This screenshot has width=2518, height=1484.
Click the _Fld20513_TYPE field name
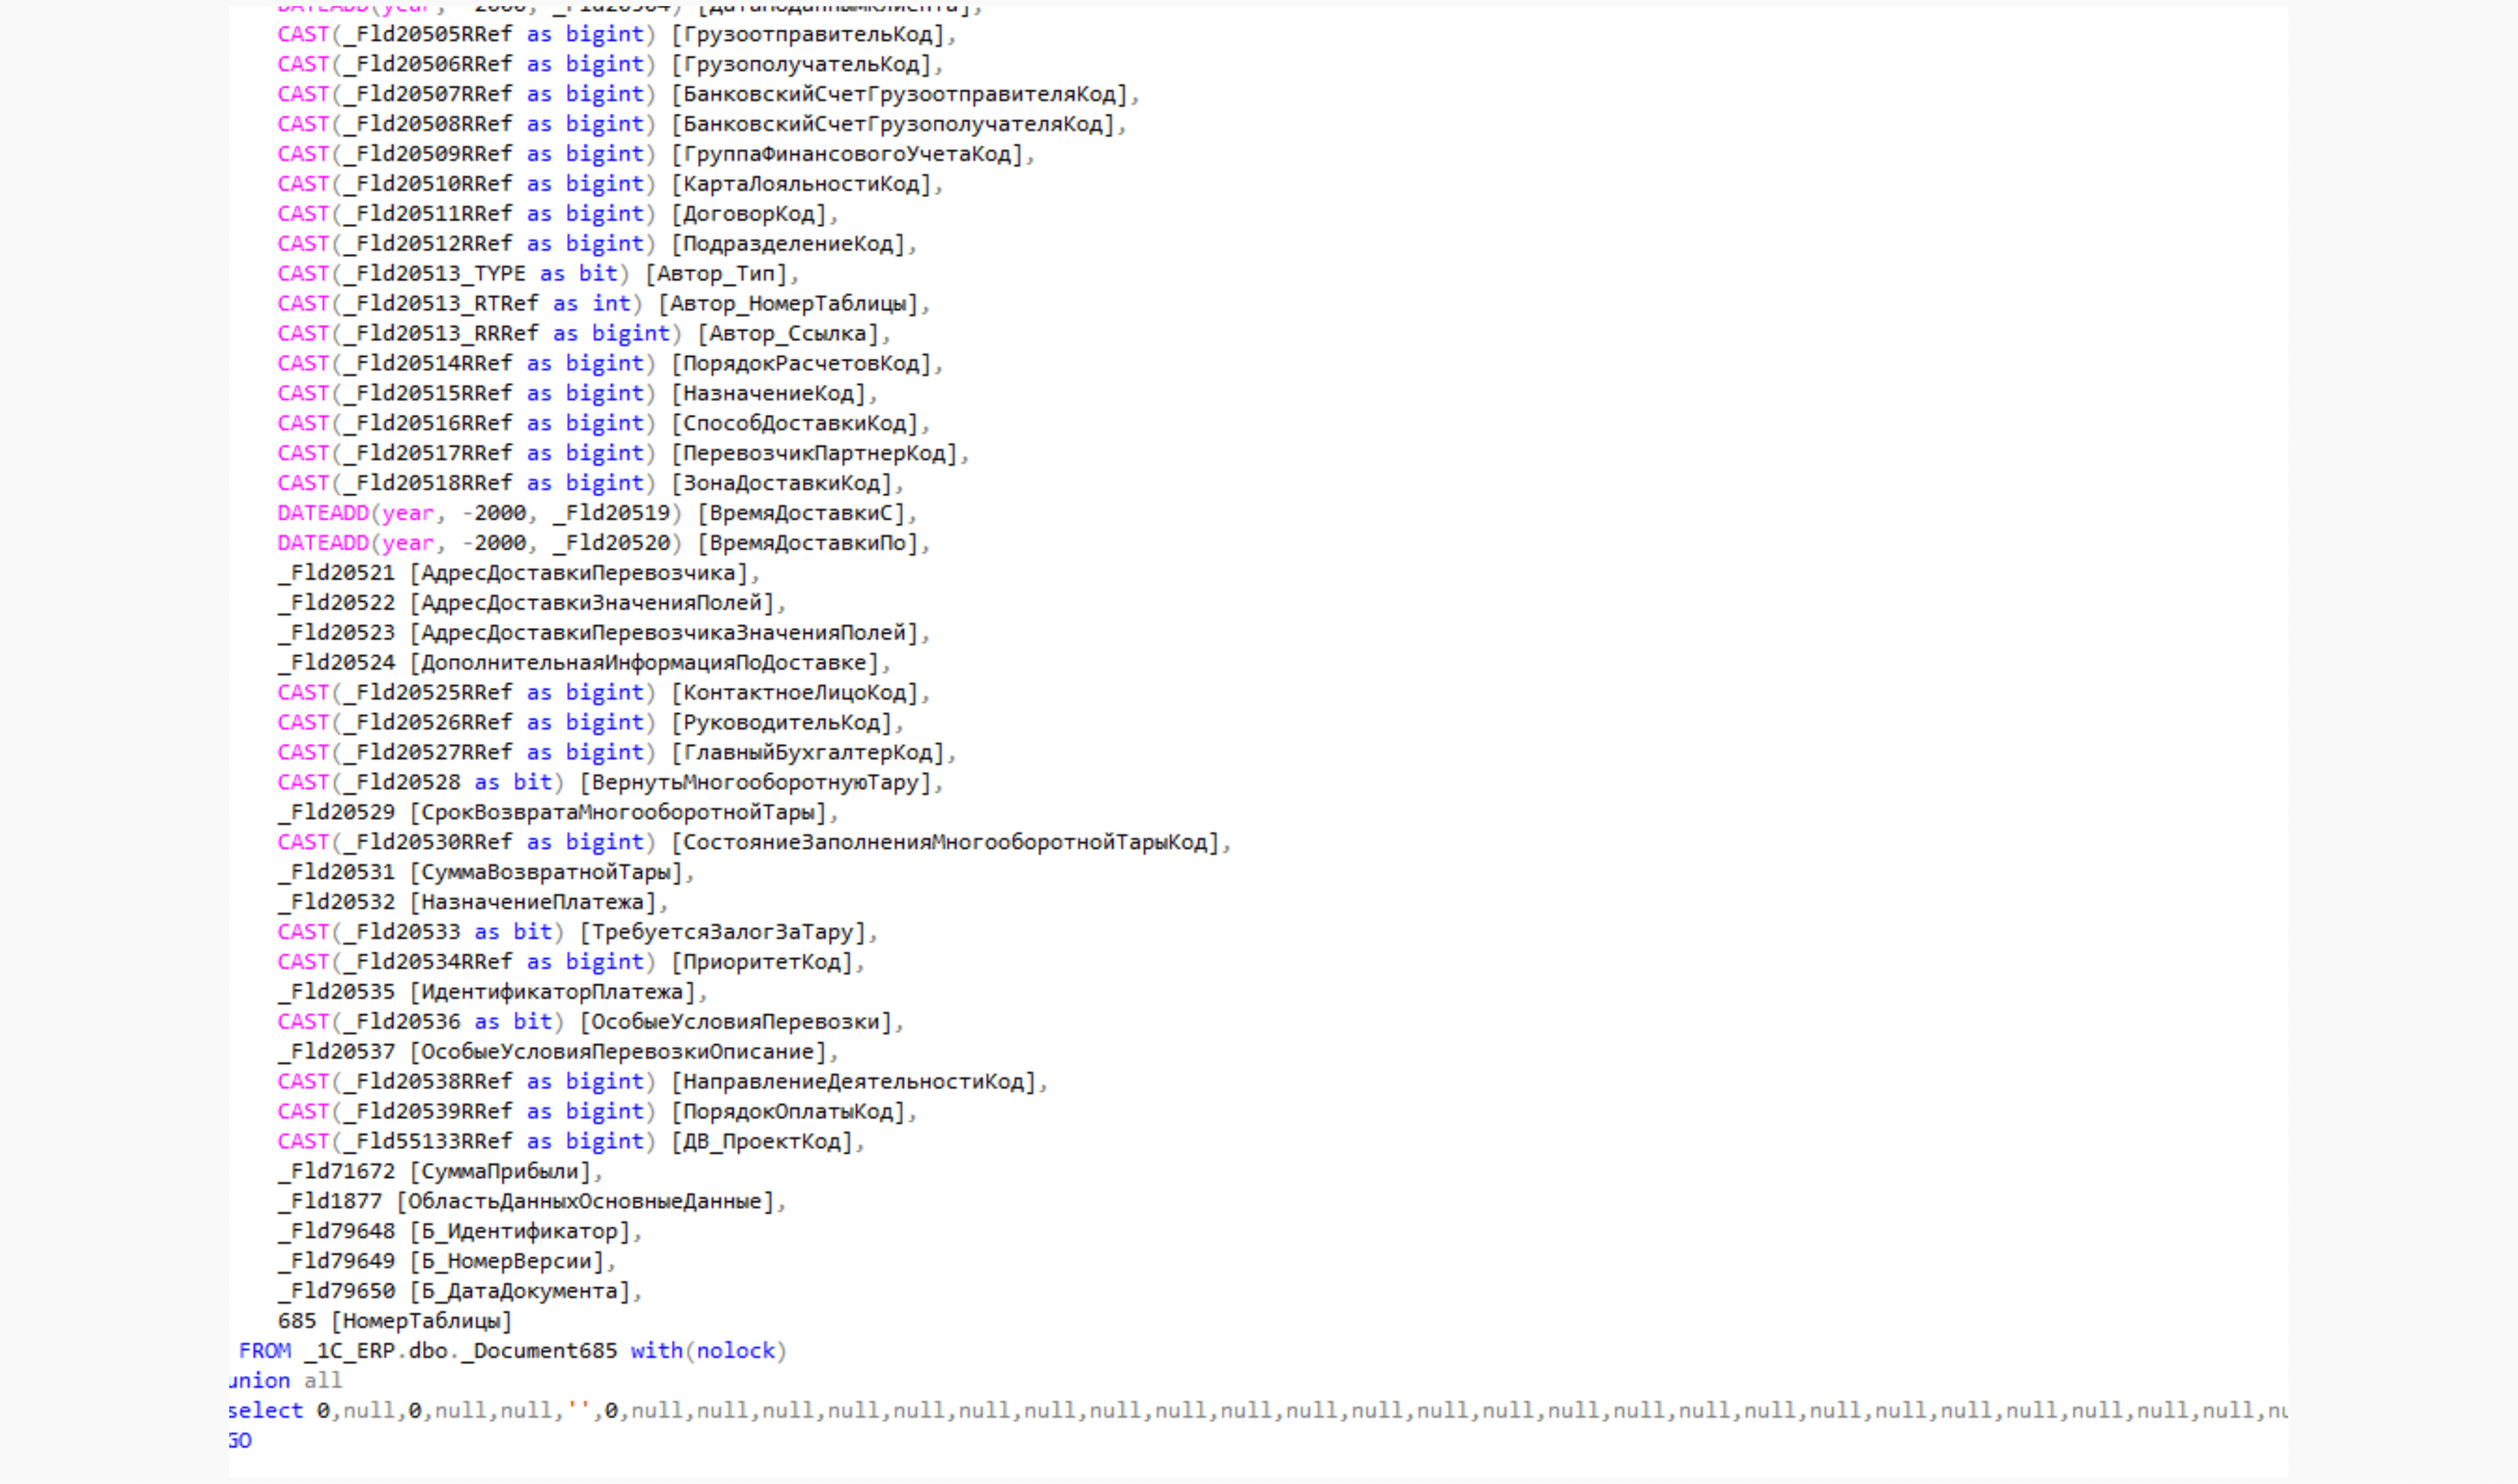click(x=435, y=274)
